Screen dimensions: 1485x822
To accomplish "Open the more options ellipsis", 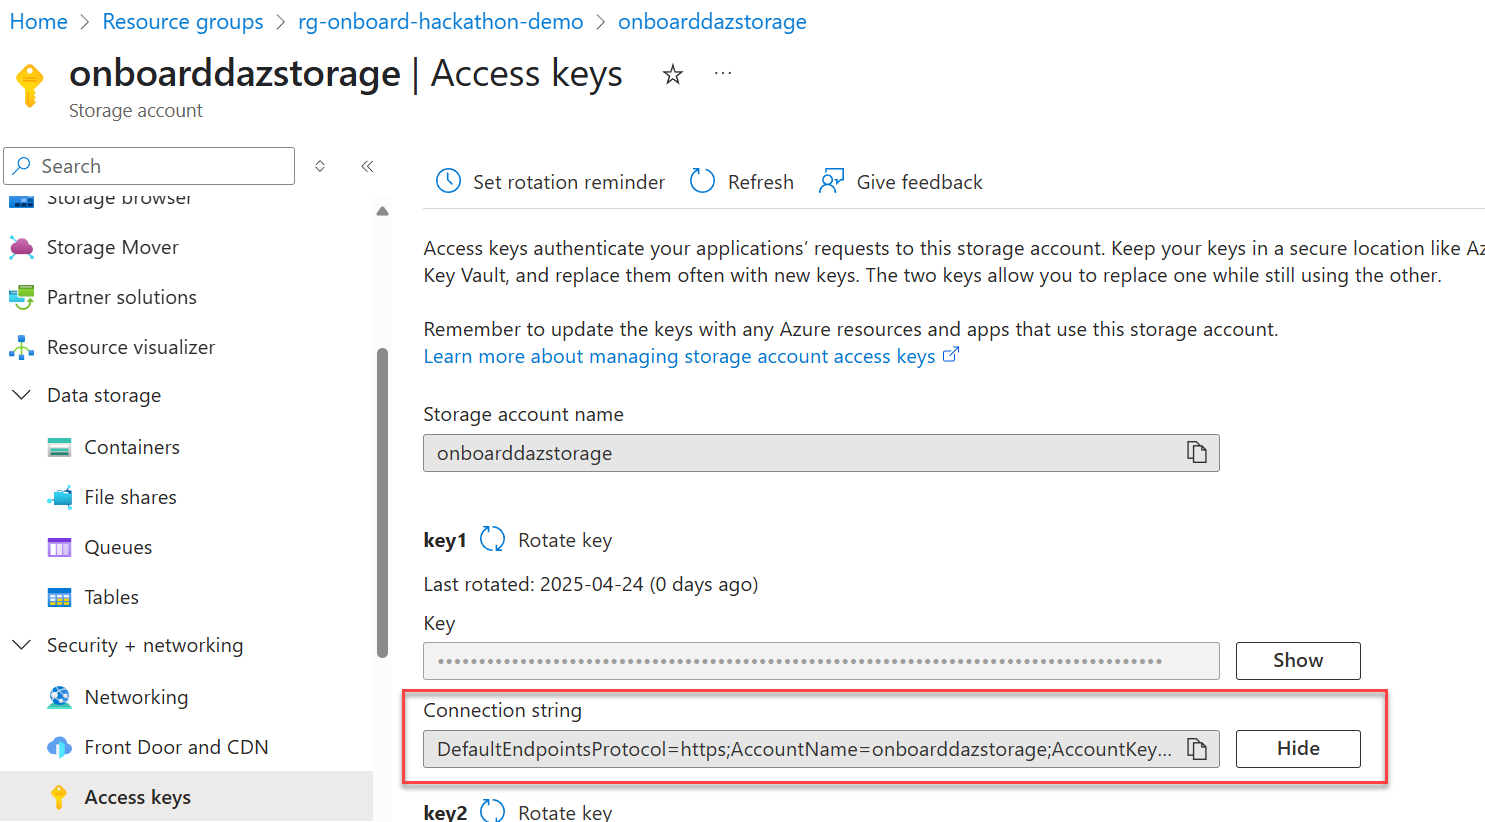I will click(x=723, y=73).
